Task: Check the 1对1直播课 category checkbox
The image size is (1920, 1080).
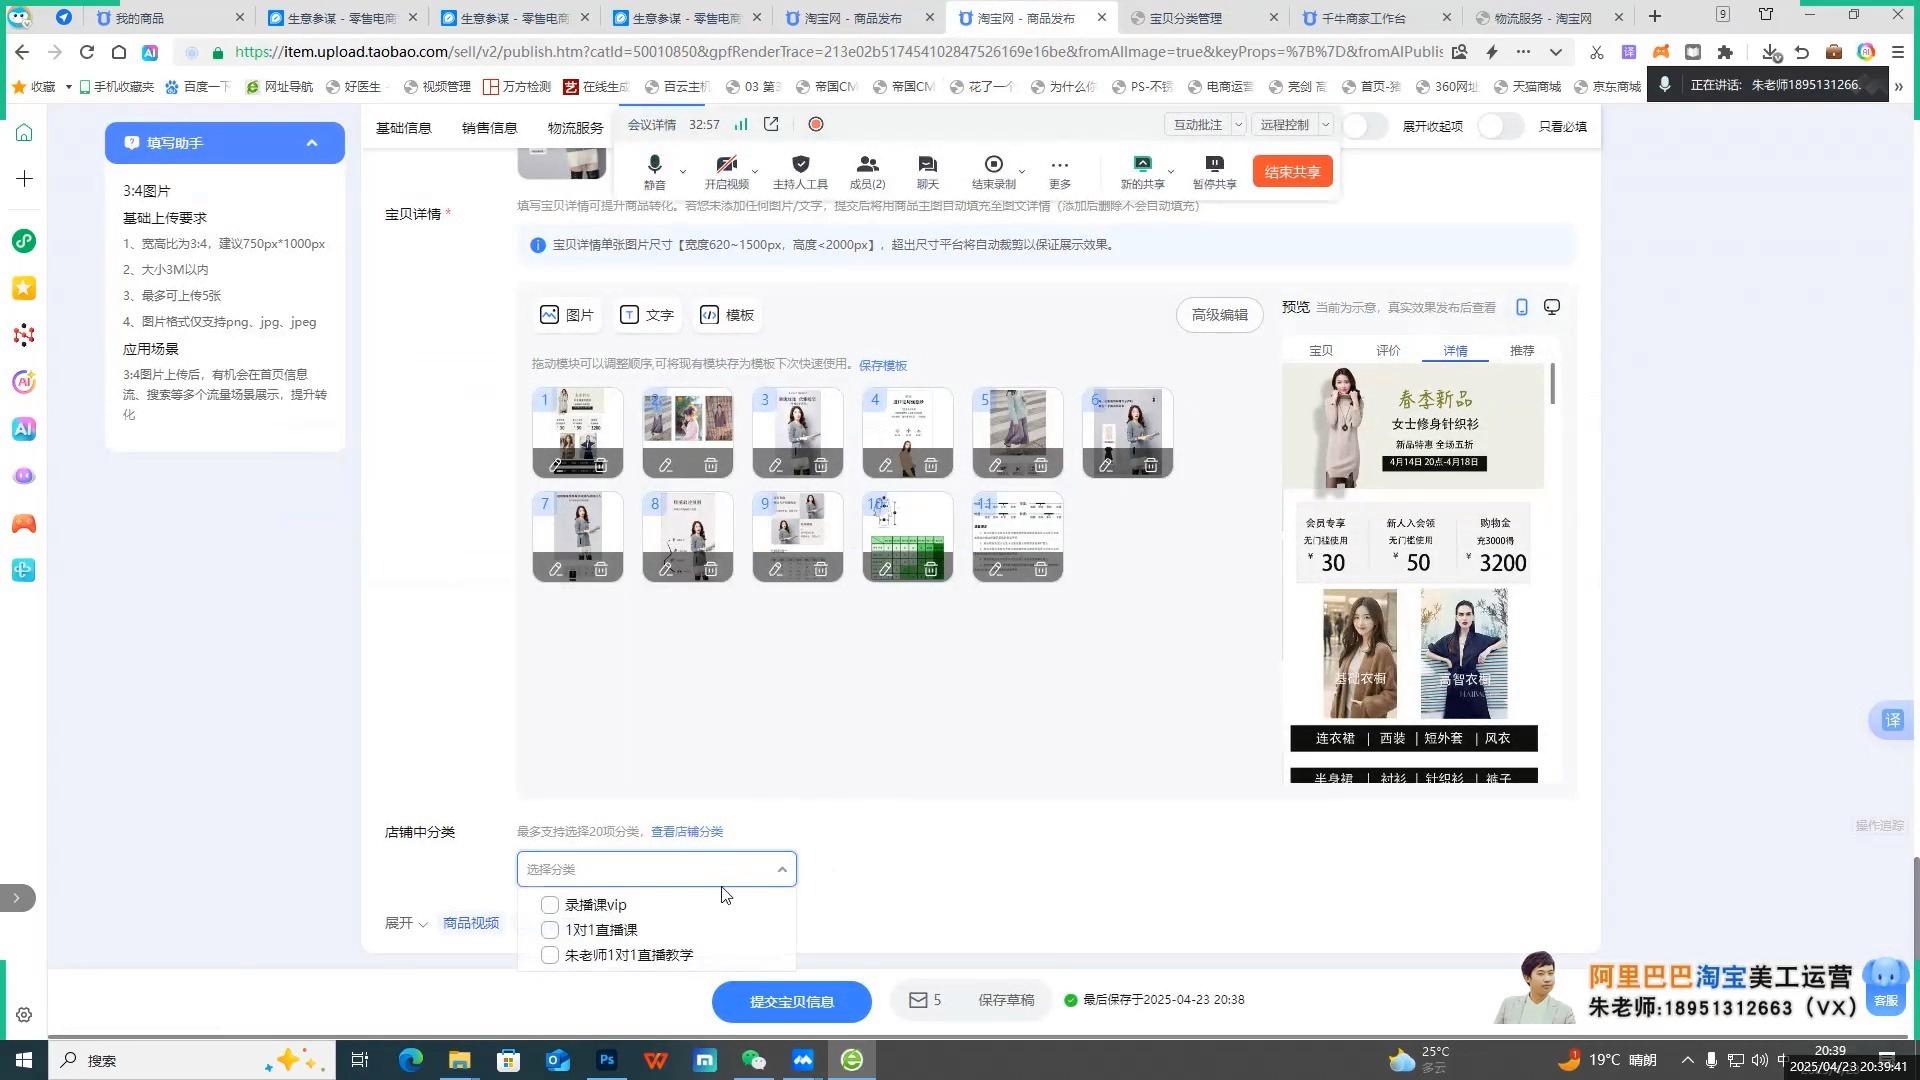Action: coord(549,930)
